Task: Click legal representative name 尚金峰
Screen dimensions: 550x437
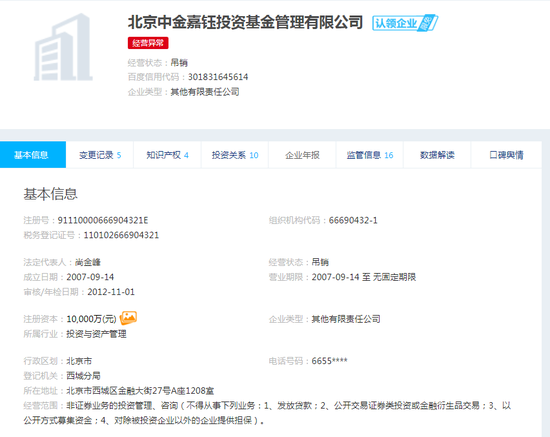Action: coord(88,262)
